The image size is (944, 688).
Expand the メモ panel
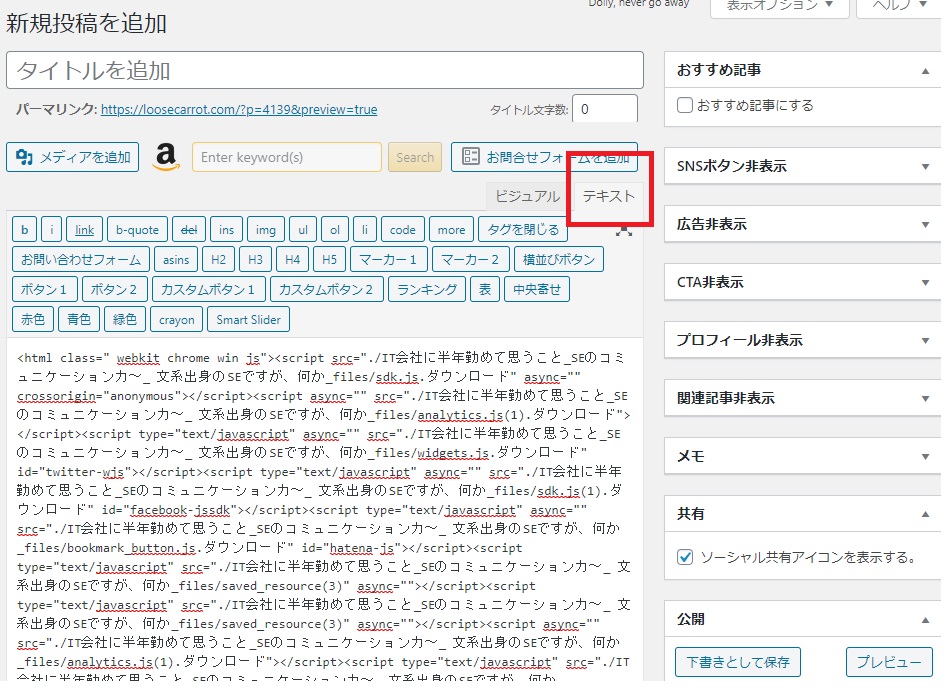click(925, 456)
